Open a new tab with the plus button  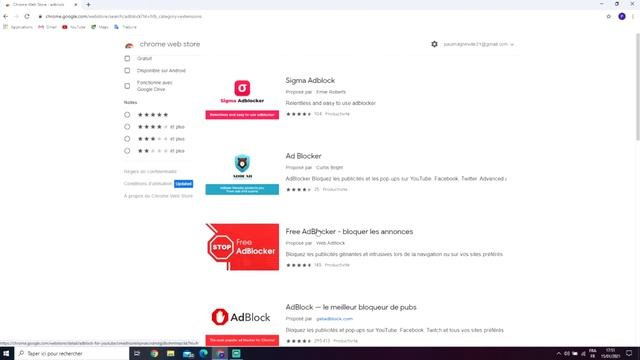point(88,4)
